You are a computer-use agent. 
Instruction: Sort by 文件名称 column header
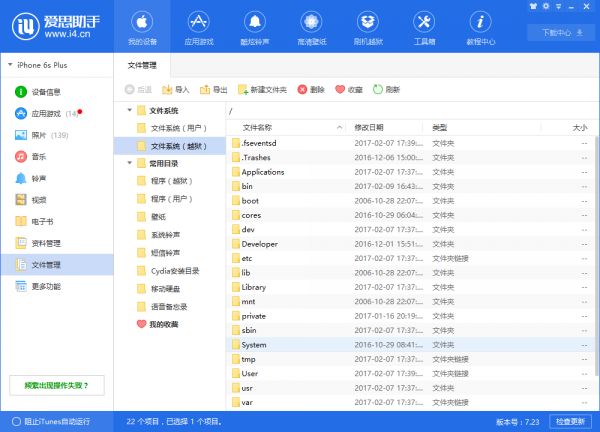pyautogui.click(x=286, y=127)
